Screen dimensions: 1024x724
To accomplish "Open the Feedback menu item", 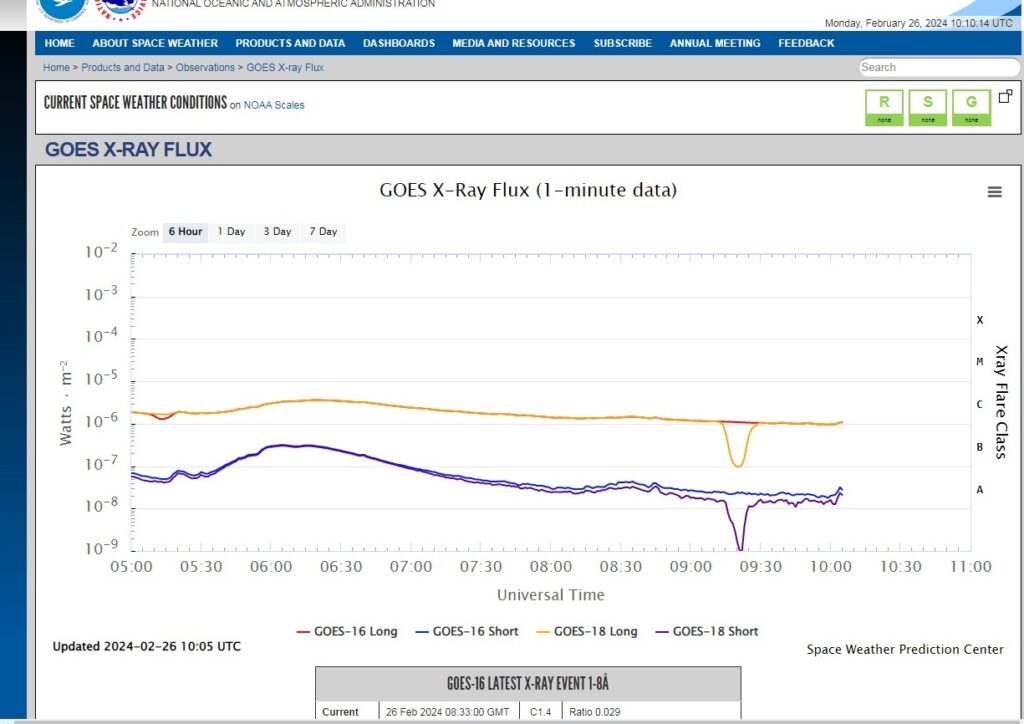I will tap(806, 43).
